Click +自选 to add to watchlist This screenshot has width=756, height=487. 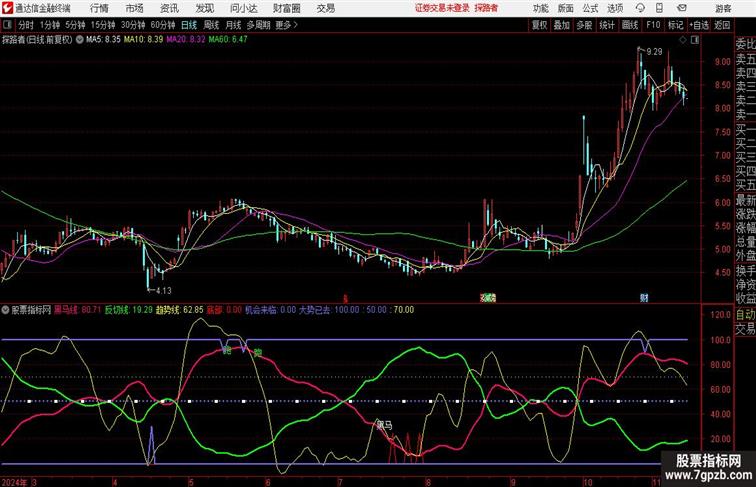pyautogui.click(x=699, y=25)
